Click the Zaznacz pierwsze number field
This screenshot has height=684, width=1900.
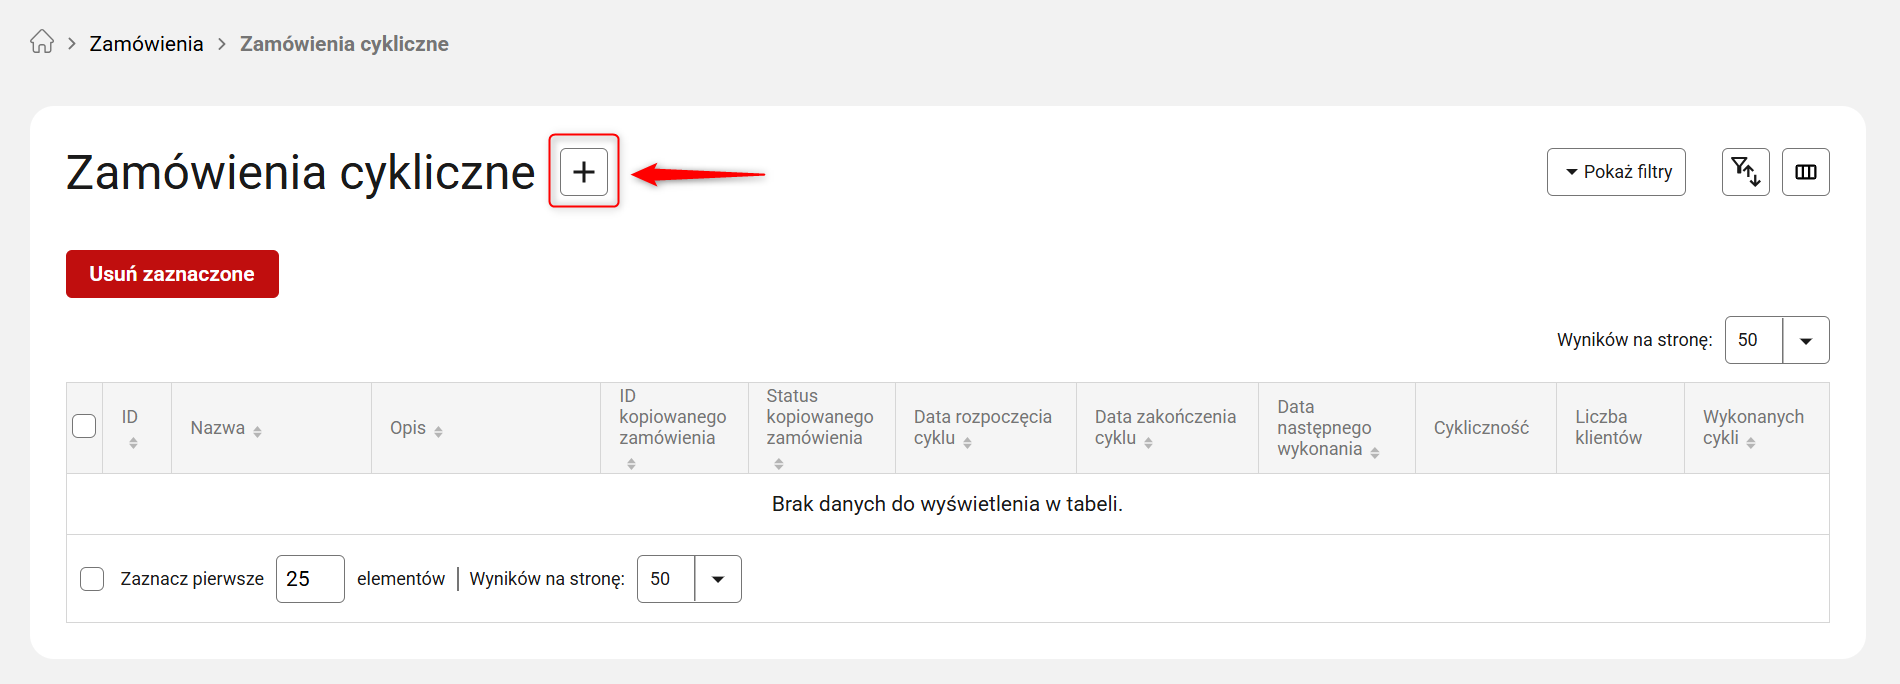(310, 579)
